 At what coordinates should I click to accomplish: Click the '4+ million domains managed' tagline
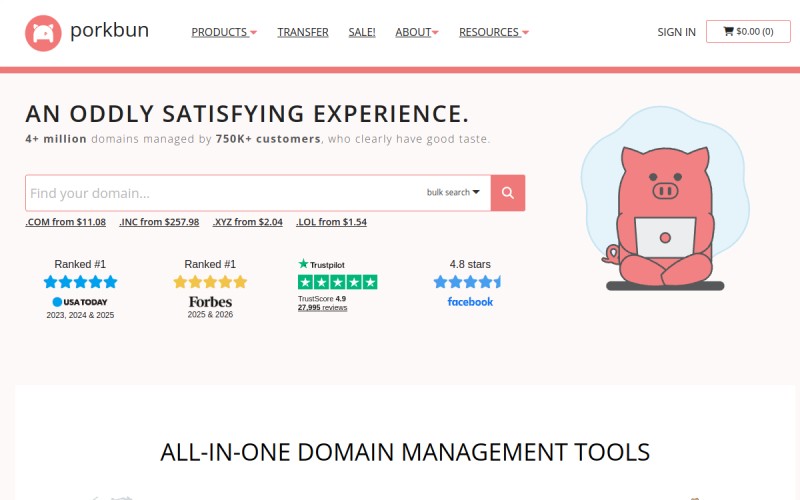tap(258, 139)
